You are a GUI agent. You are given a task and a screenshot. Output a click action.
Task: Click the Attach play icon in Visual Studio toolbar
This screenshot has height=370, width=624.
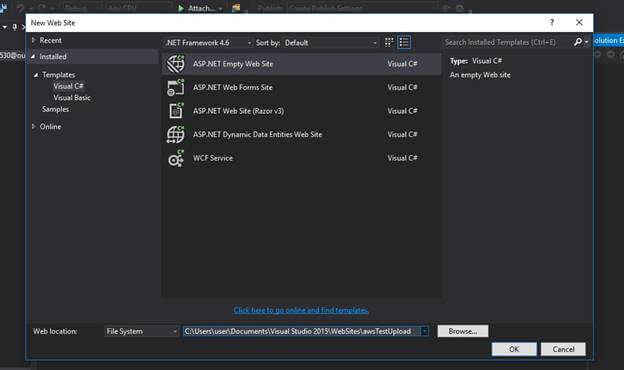coord(181,8)
